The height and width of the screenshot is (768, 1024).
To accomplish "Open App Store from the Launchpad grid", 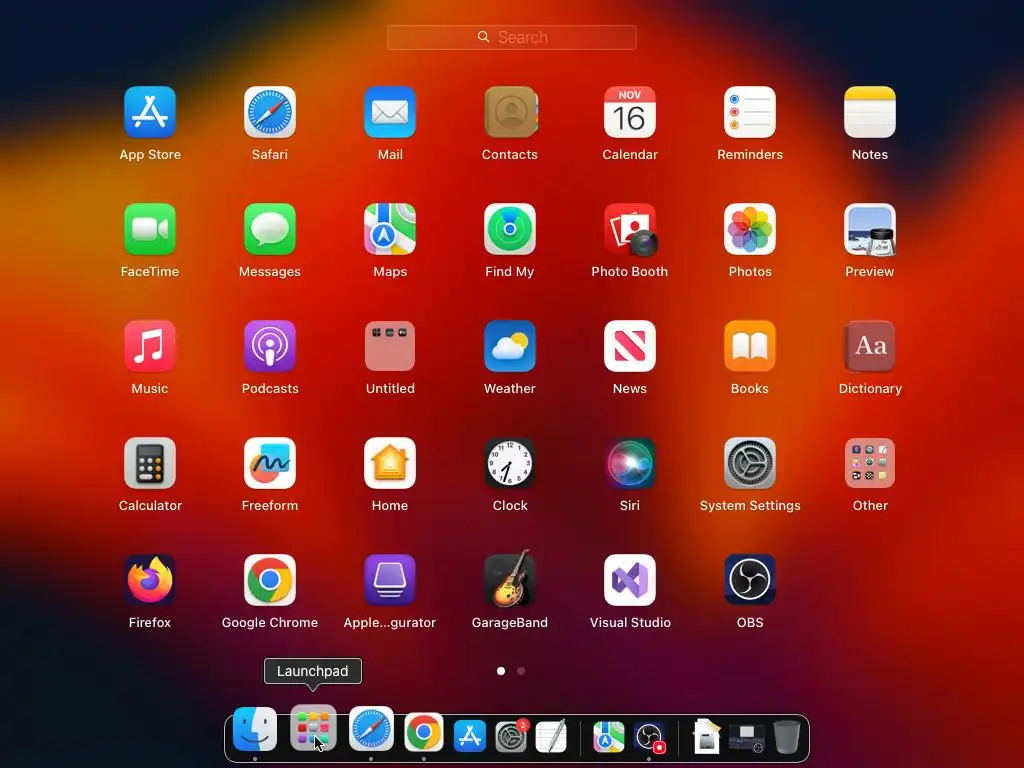I will point(150,112).
